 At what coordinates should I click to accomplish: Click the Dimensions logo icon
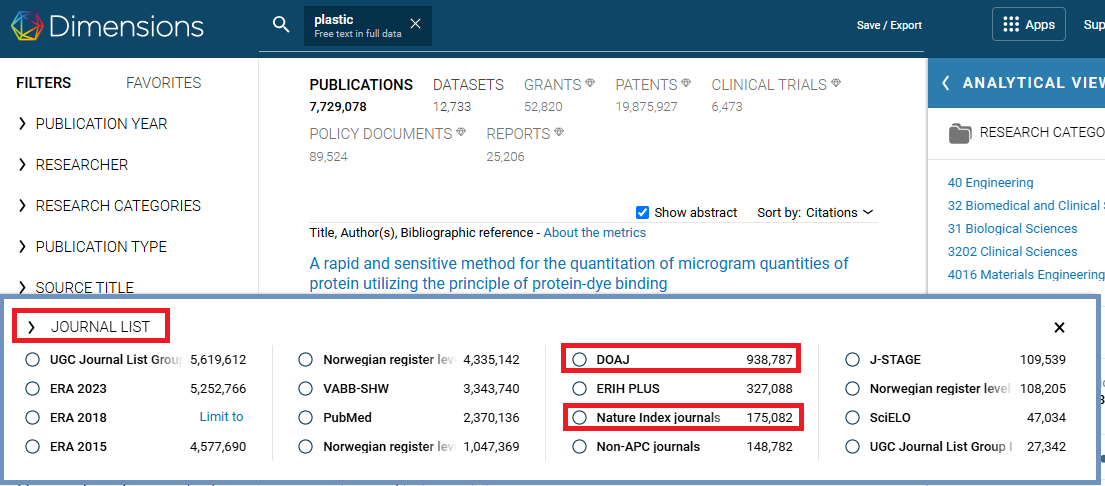[x=27, y=26]
